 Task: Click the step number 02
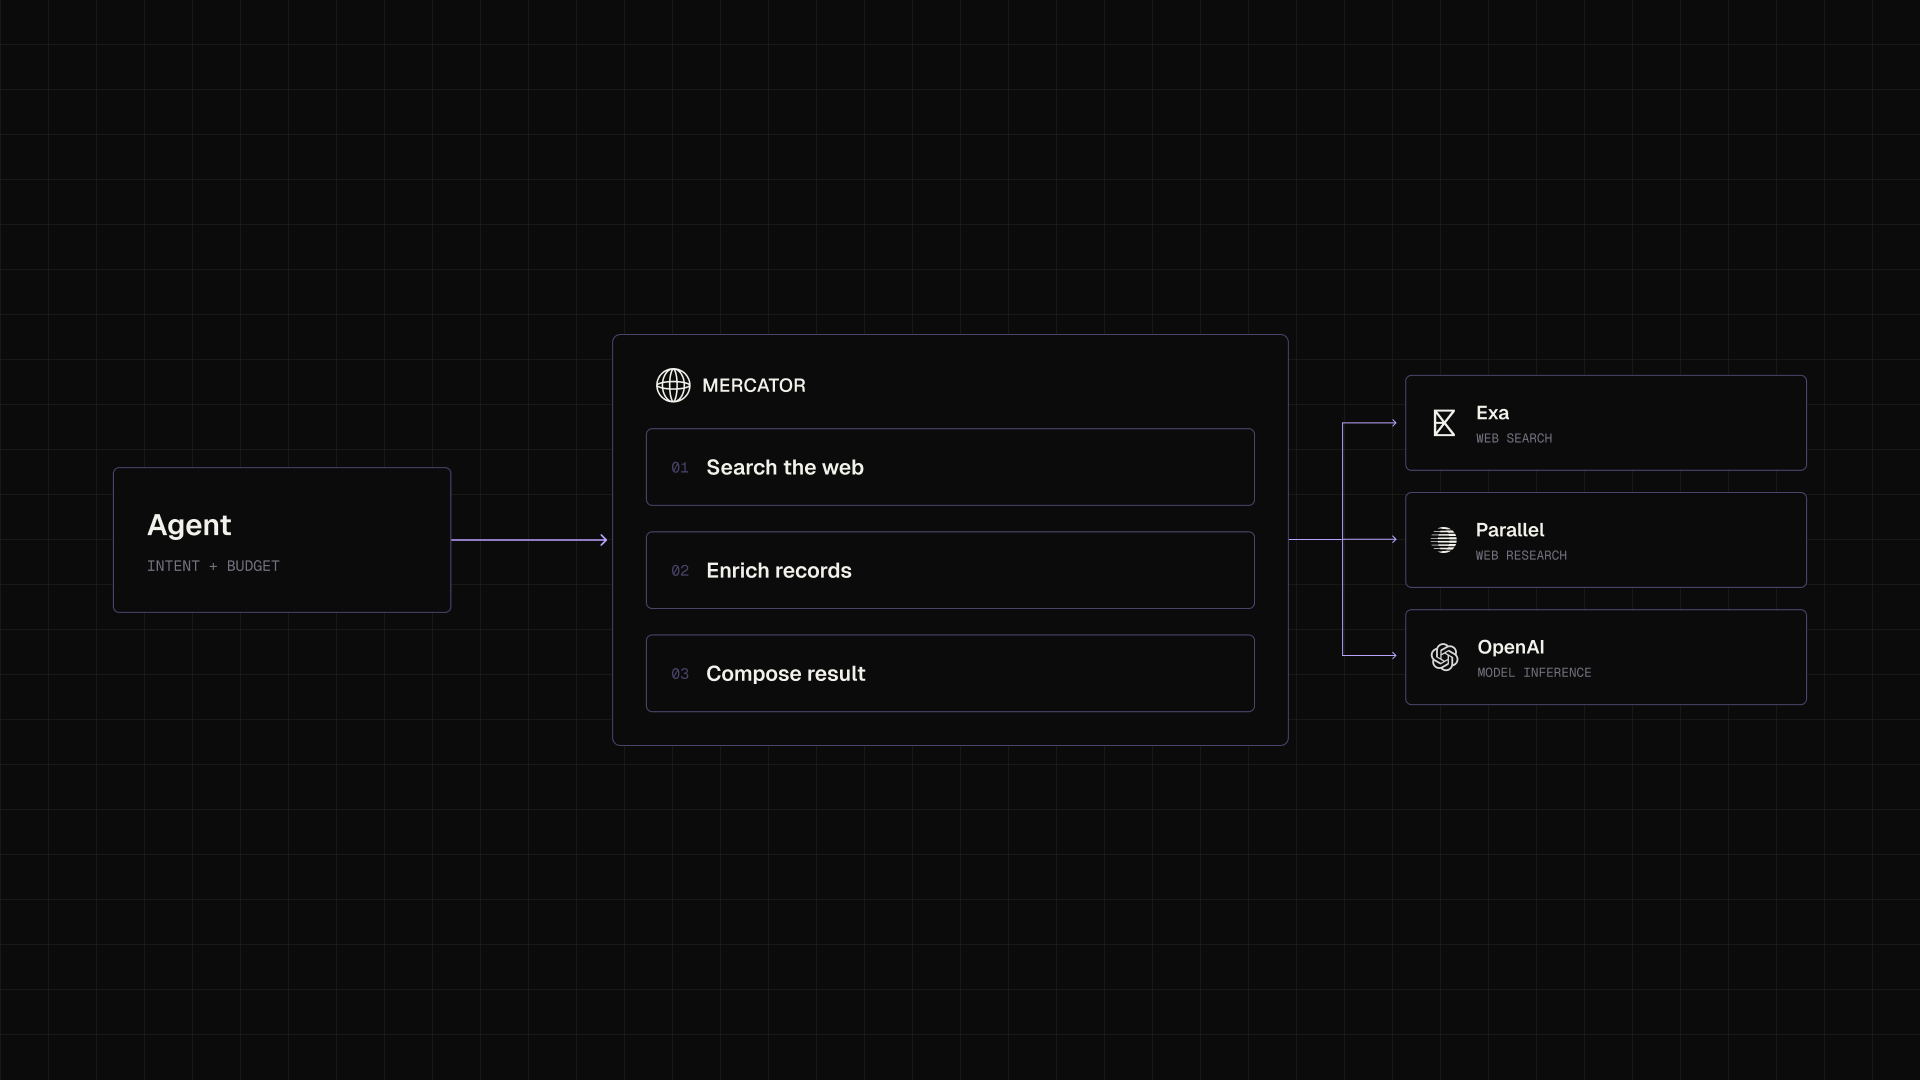click(680, 571)
